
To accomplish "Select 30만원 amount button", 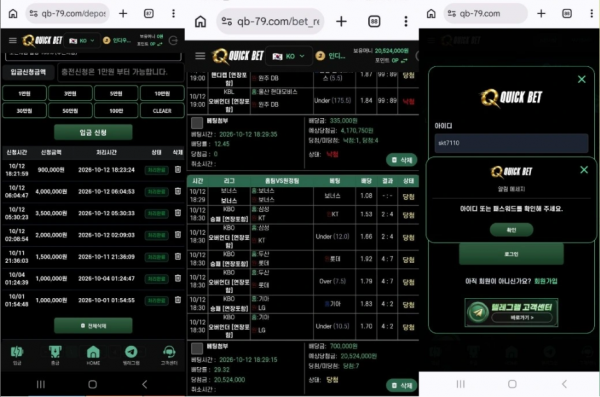I will [x=24, y=111].
